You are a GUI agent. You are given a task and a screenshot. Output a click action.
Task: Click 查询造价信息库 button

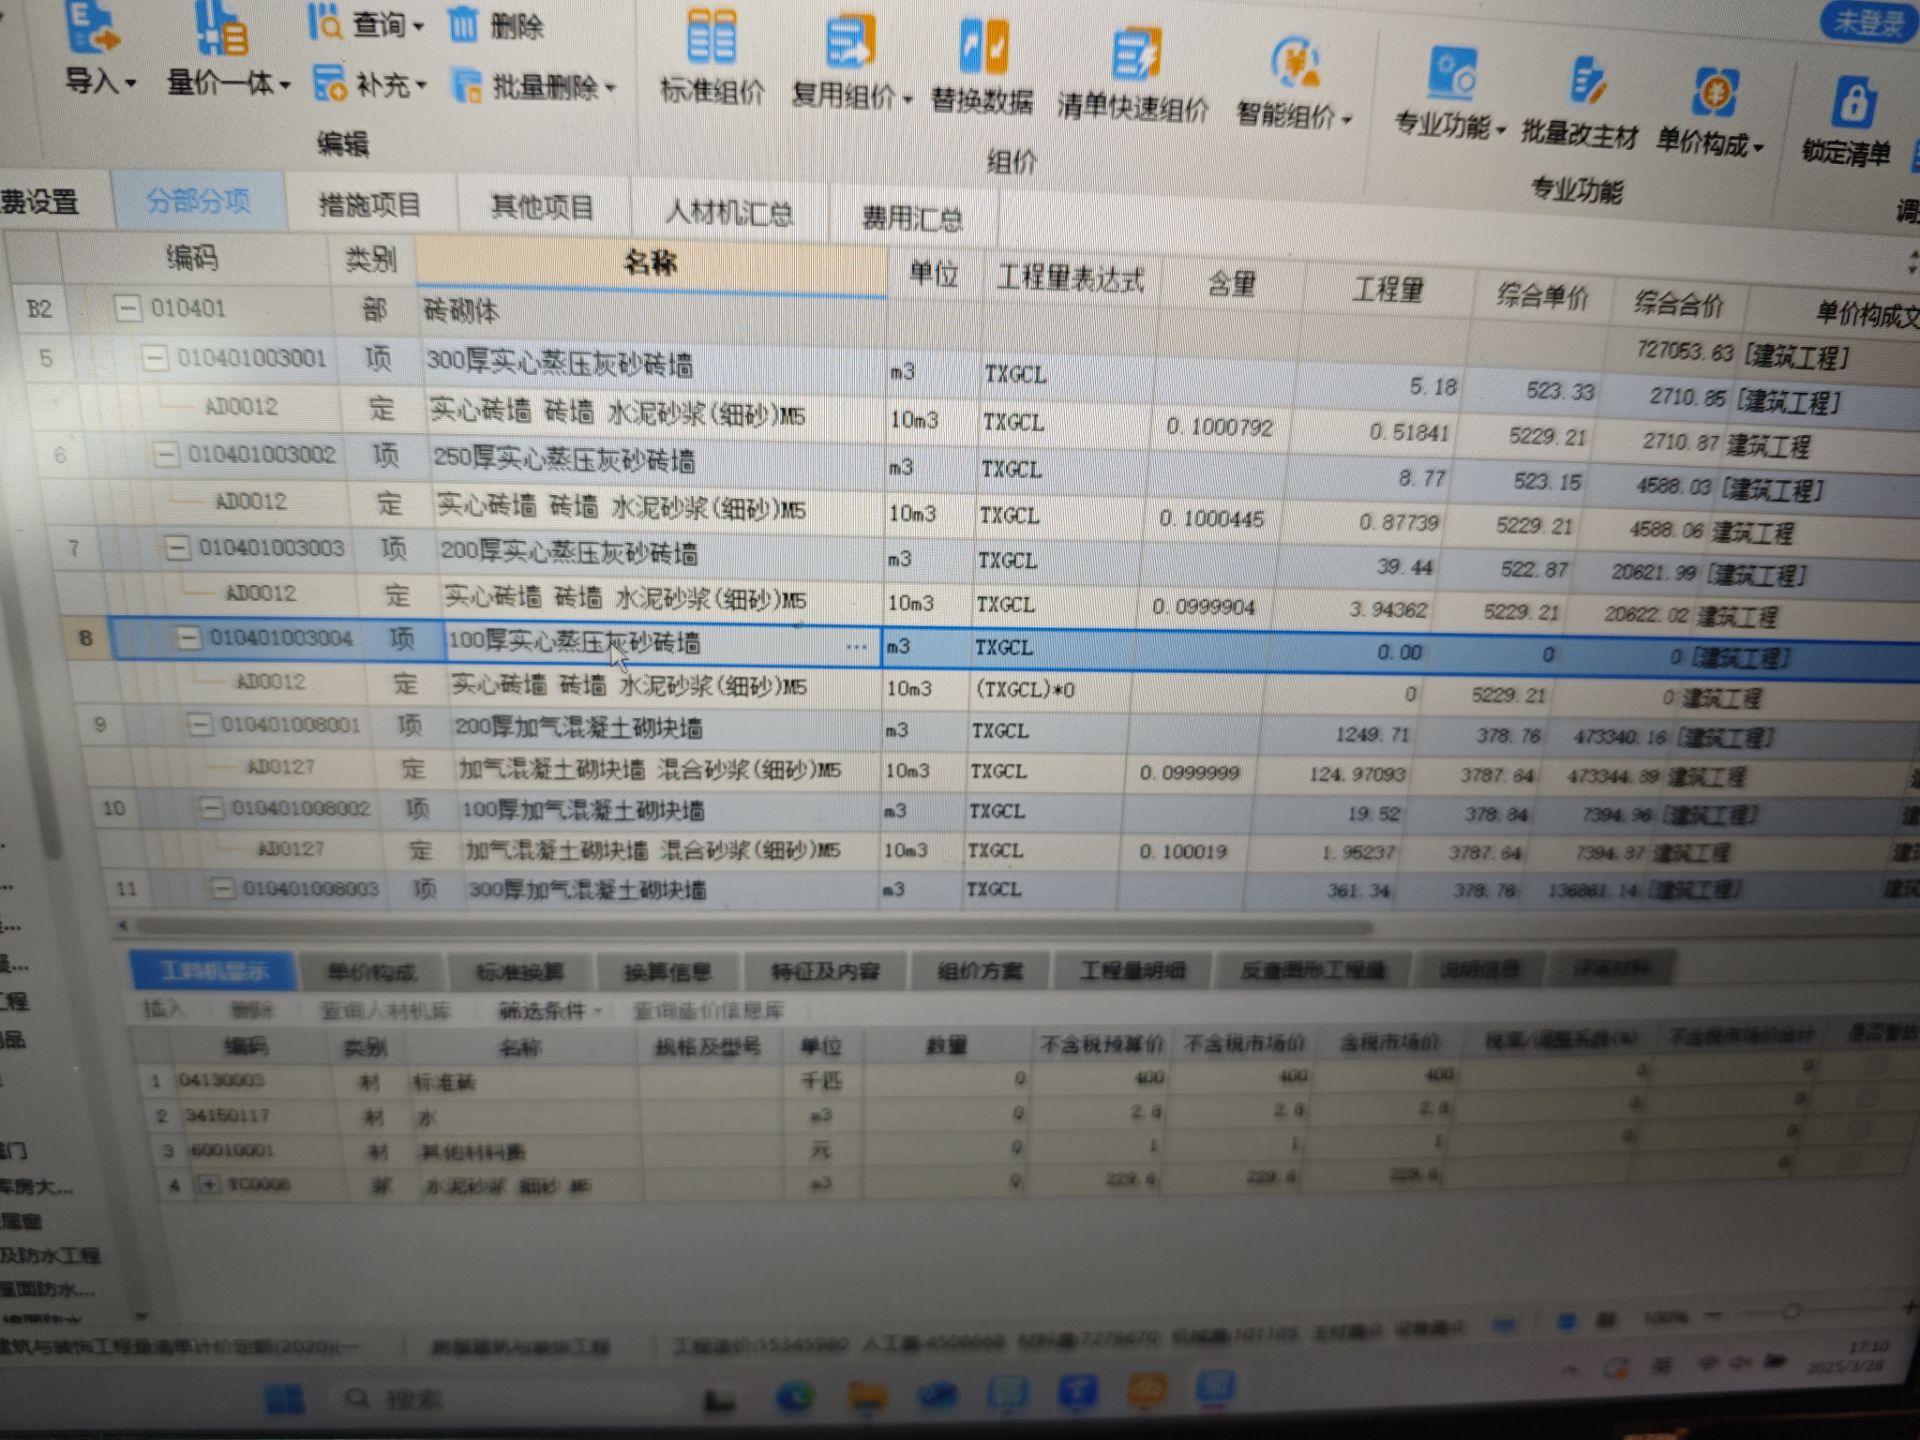(708, 1011)
